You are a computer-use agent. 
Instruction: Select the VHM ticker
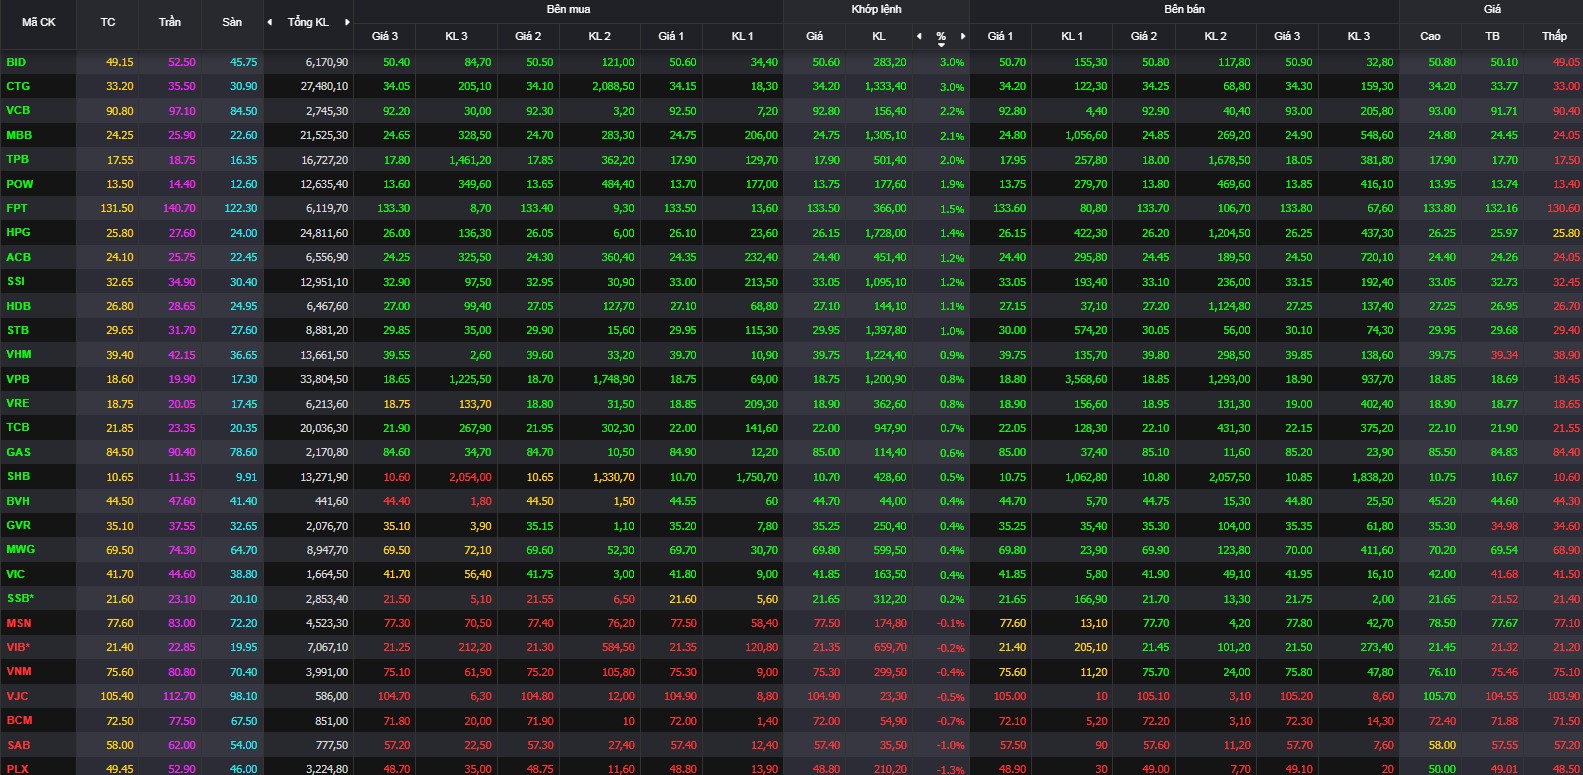pos(19,354)
